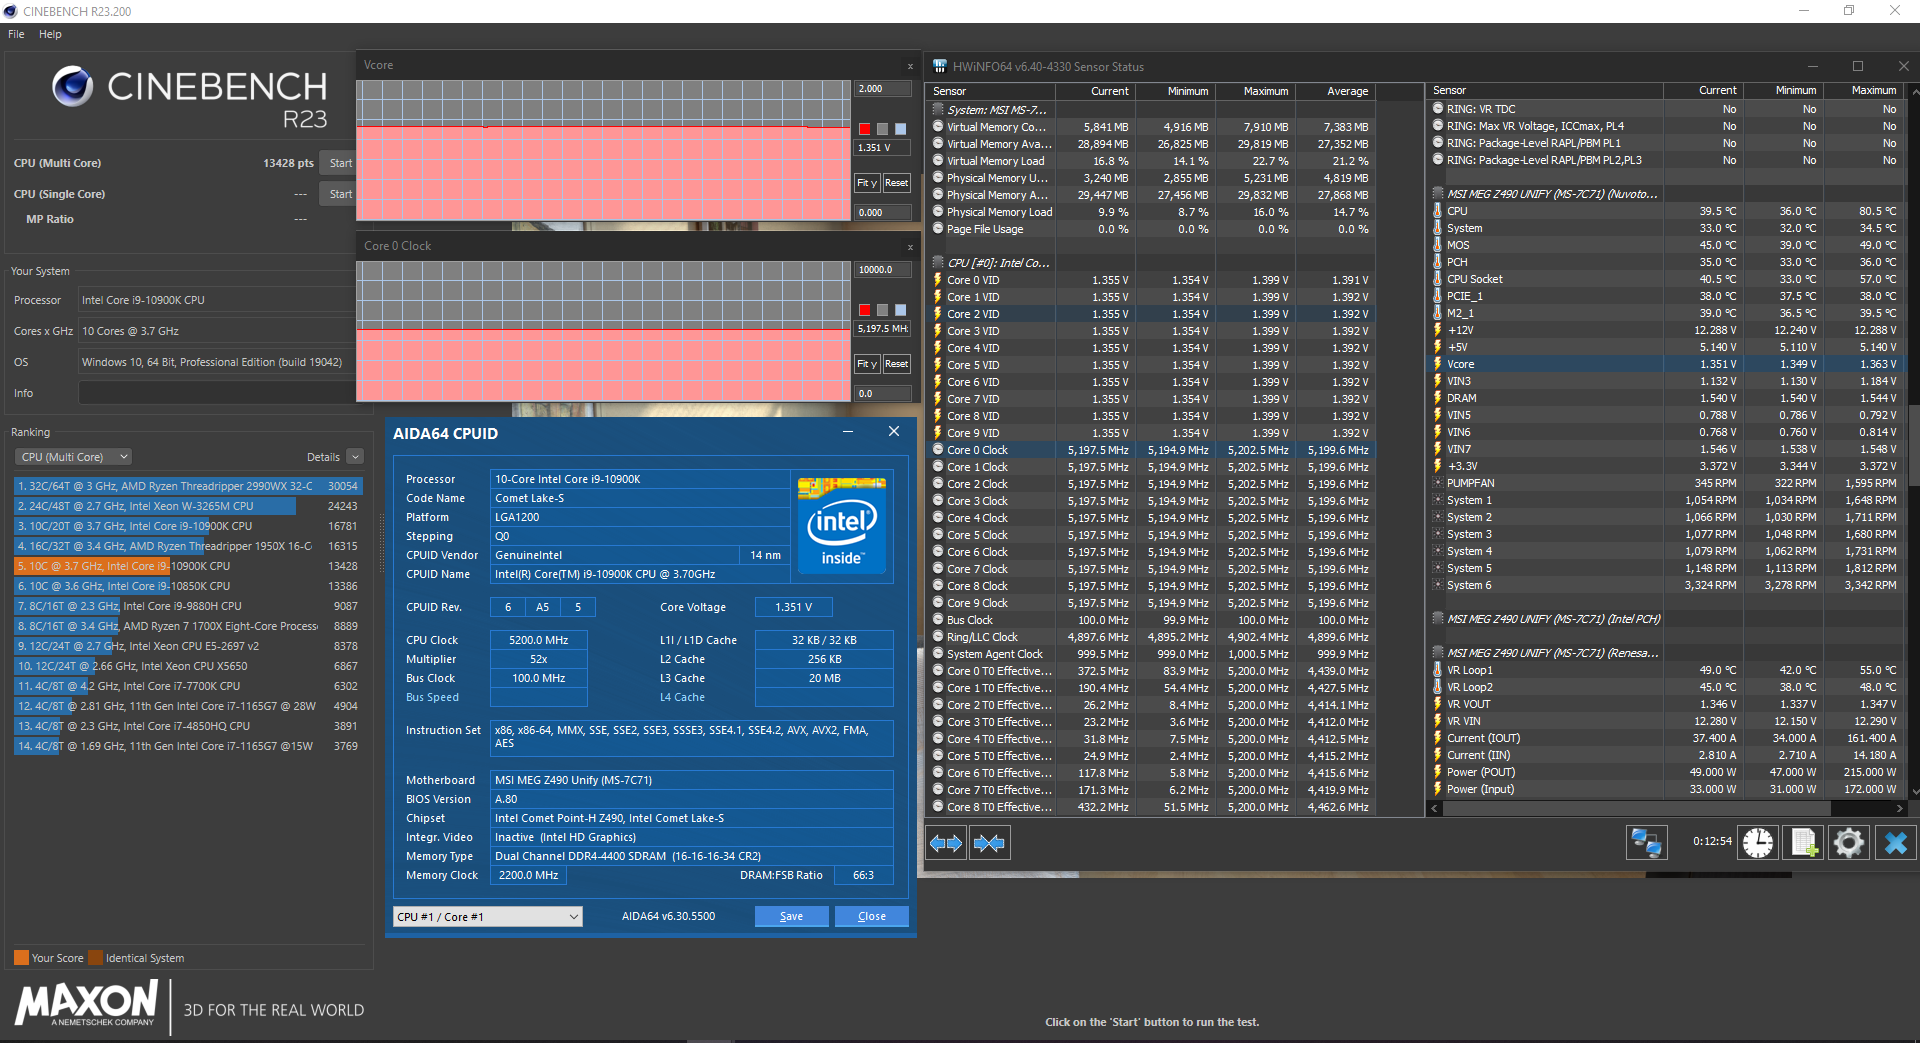Click the fan icon beside PUMPFAN

[x=1438, y=483]
